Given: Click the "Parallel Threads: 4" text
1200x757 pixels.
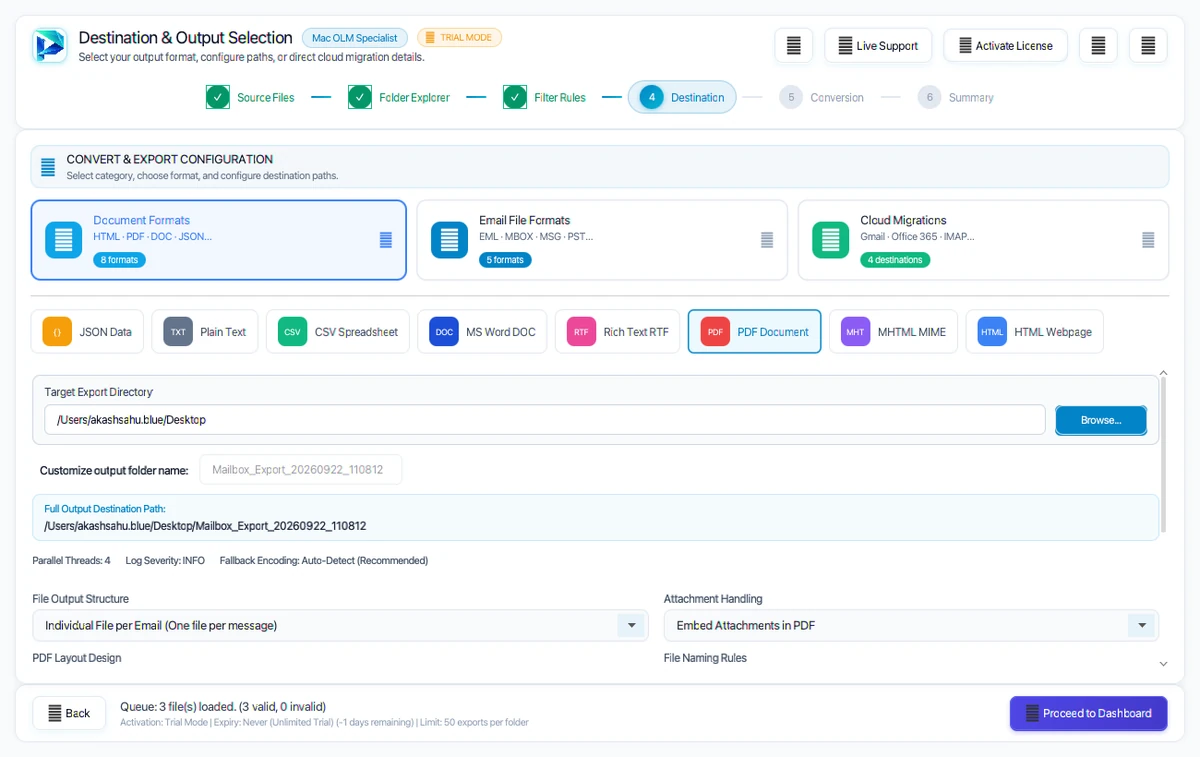Looking at the screenshot, I should 72,561.
